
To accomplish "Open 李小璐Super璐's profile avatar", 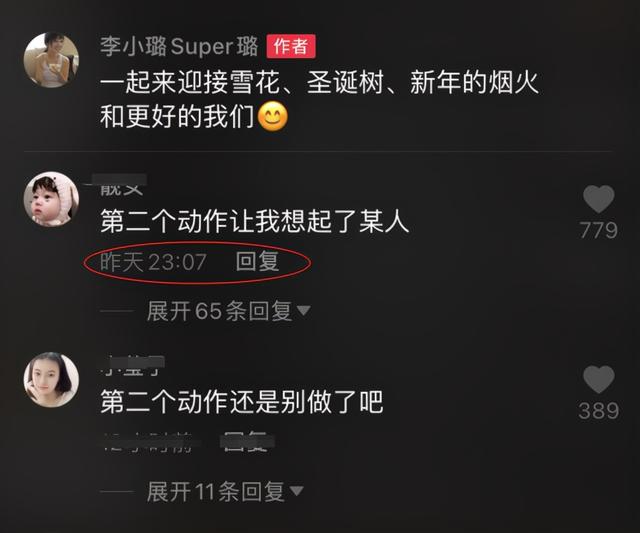I will pos(51,60).
